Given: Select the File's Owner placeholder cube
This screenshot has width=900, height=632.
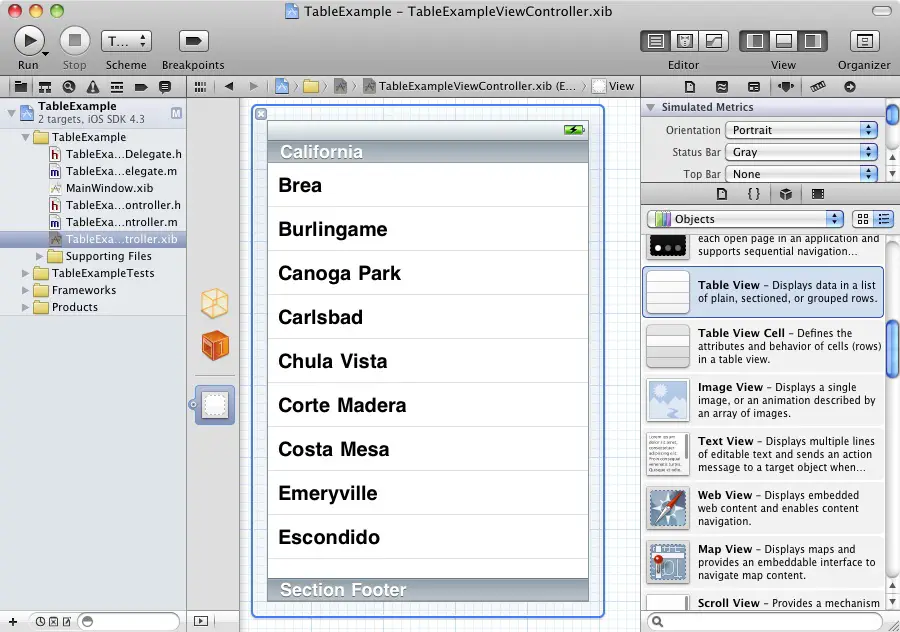Looking at the screenshot, I should (x=215, y=303).
